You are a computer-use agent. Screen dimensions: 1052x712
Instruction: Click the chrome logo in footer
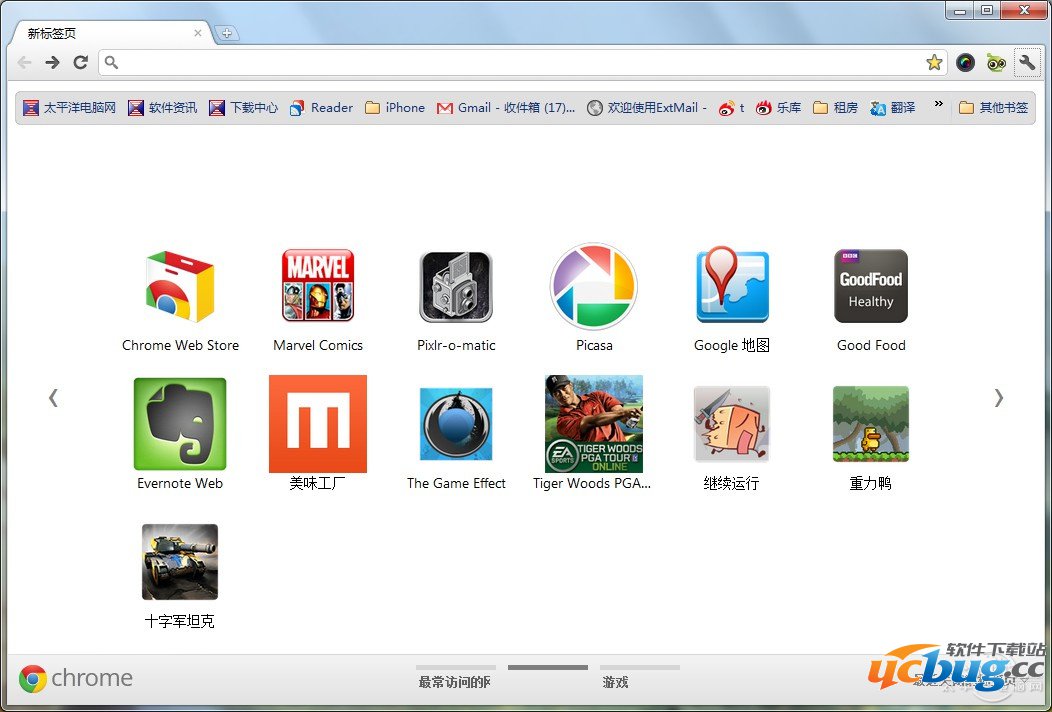pos(75,678)
